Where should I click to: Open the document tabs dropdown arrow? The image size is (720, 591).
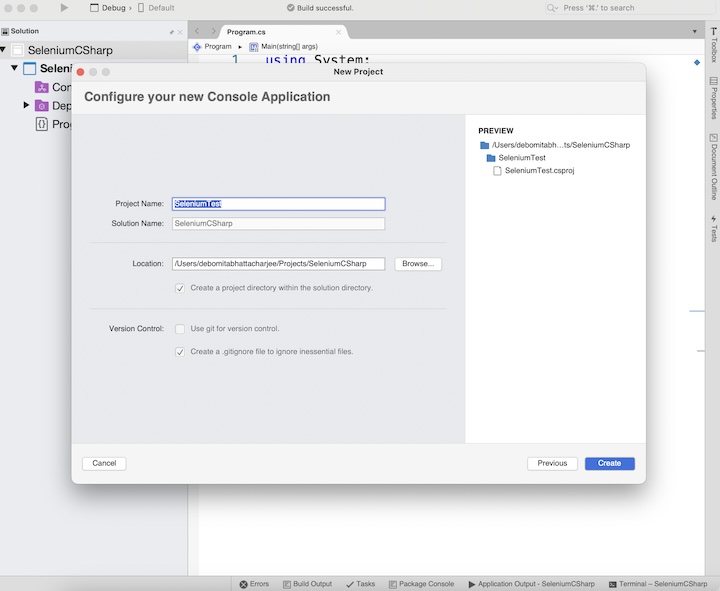point(695,32)
